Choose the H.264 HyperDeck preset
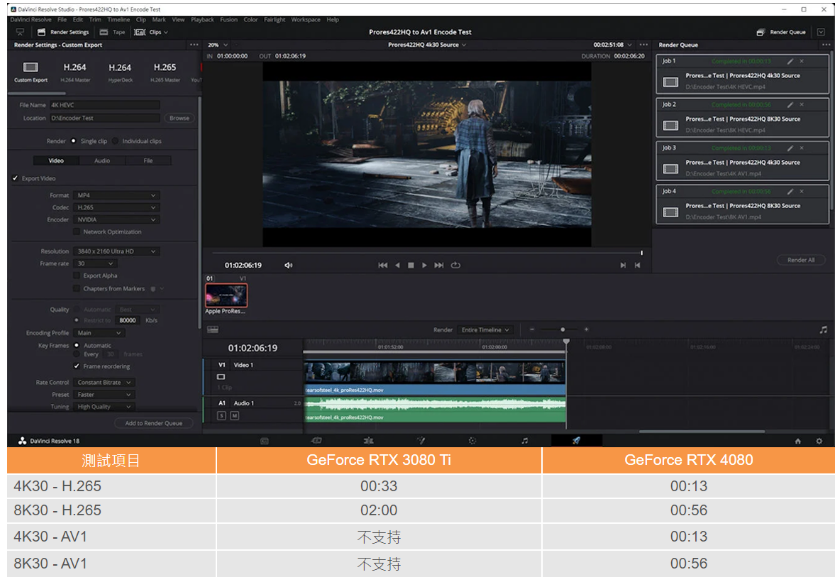This screenshot has height=577, width=835. click(120, 72)
